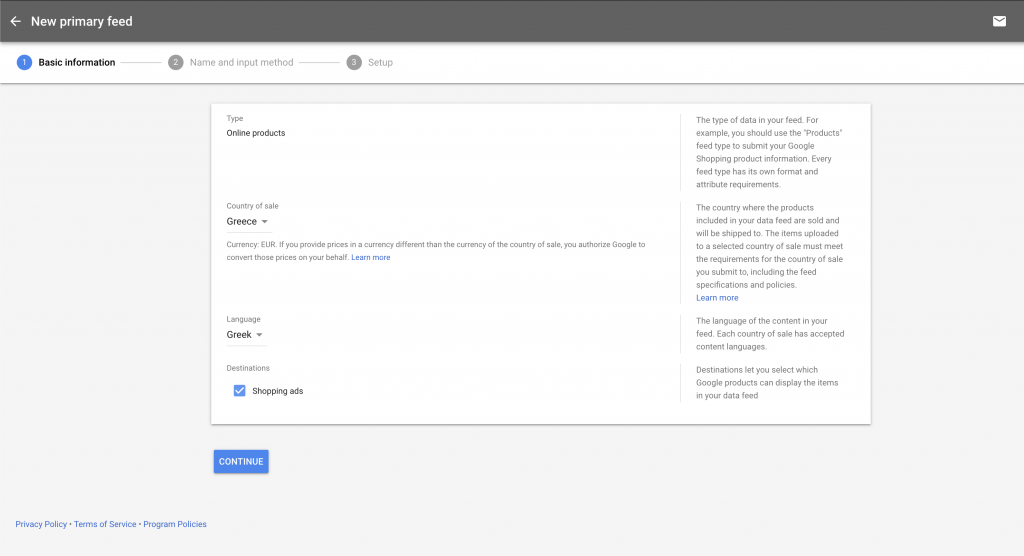Go back using the header arrow
1024x556 pixels.
(16, 22)
